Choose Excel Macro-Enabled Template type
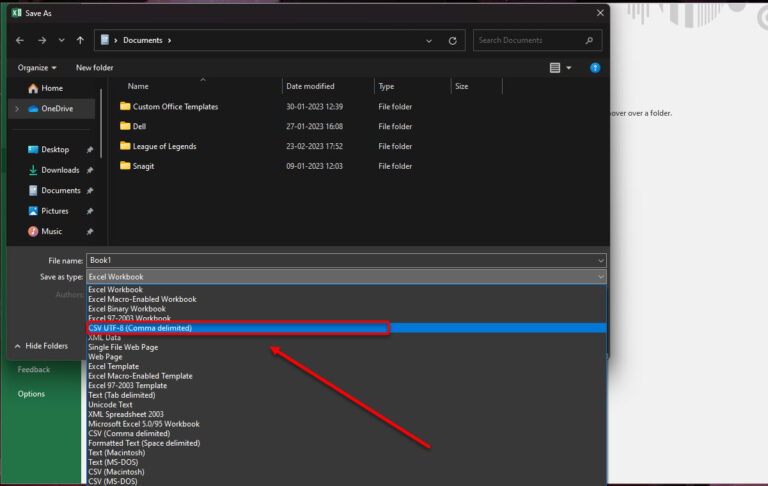768x486 pixels. [x=346, y=376]
